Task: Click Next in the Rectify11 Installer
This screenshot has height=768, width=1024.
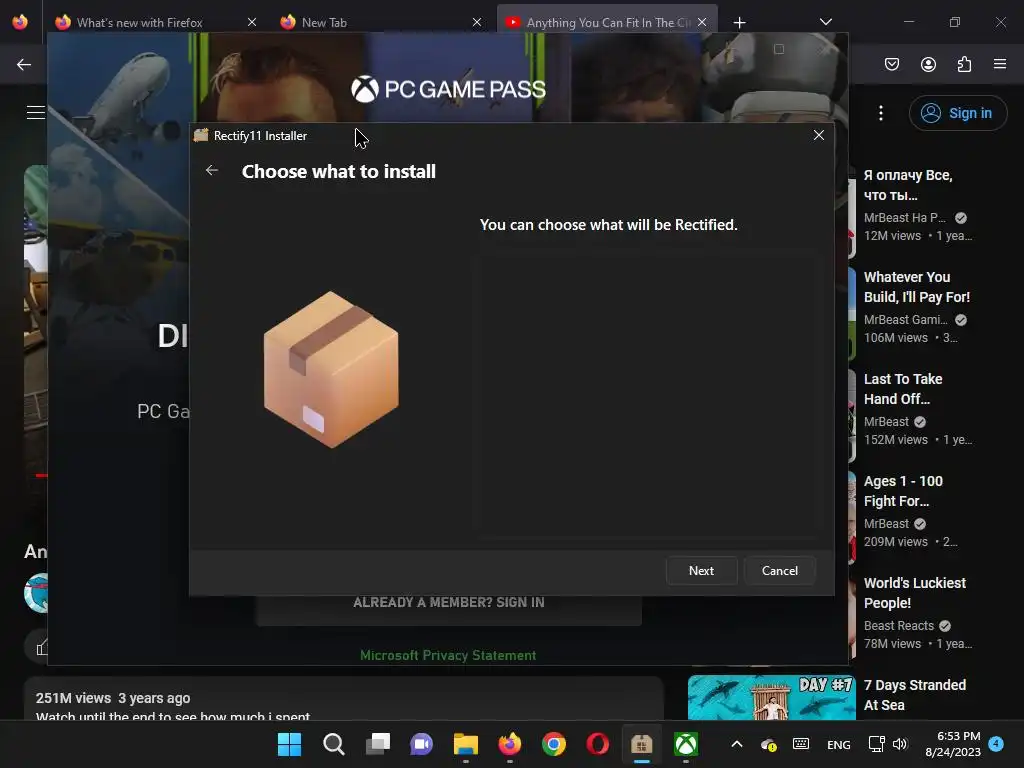Action: point(701,570)
